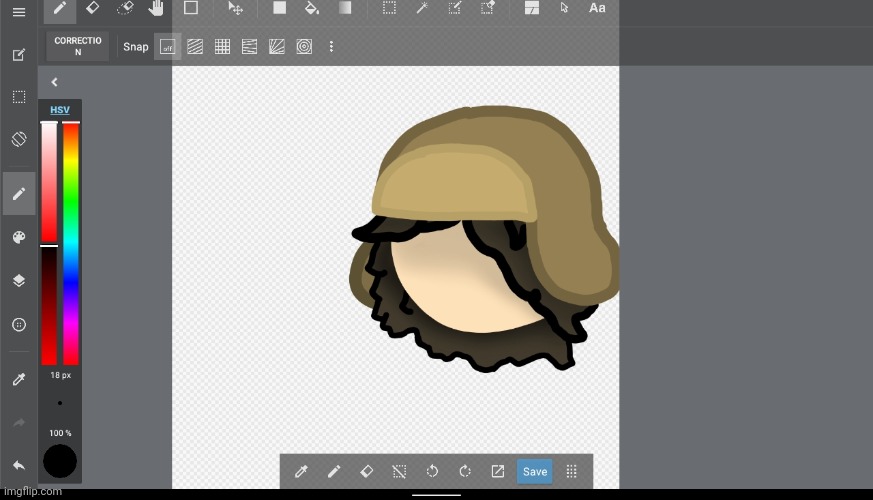Enable crosshatch grid snap

click(x=222, y=47)
